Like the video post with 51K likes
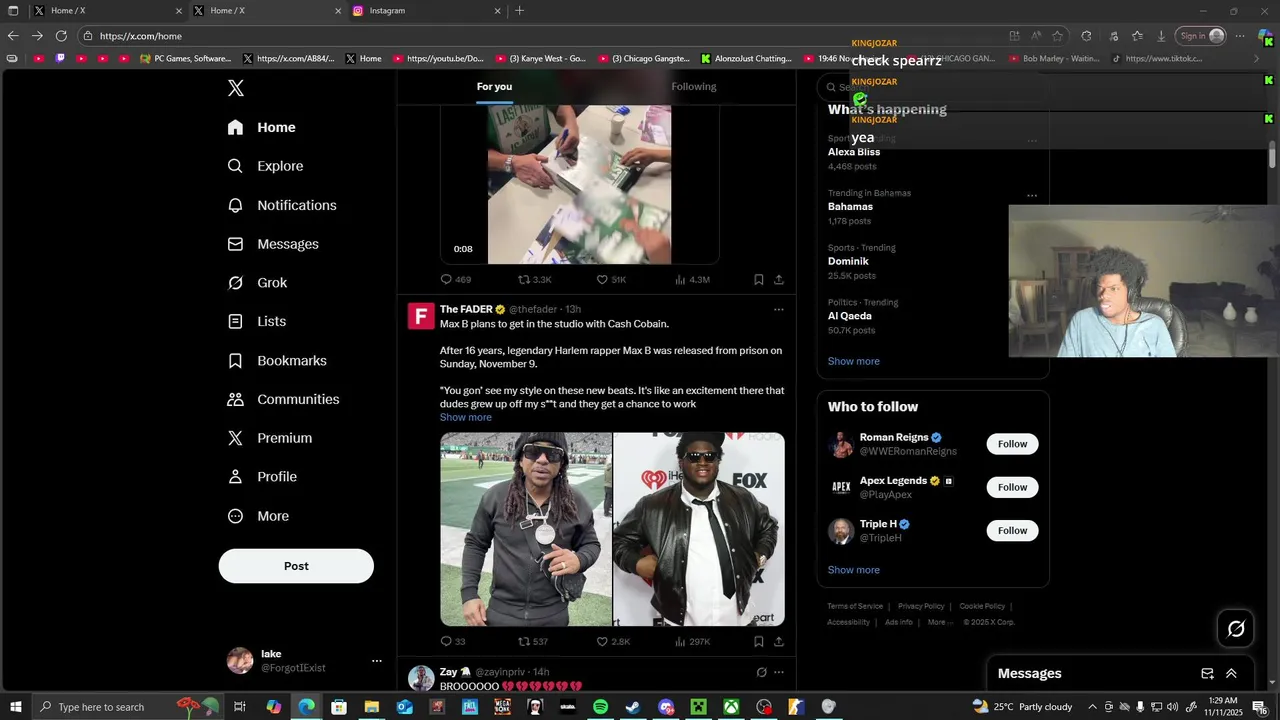 coord(611,280)
